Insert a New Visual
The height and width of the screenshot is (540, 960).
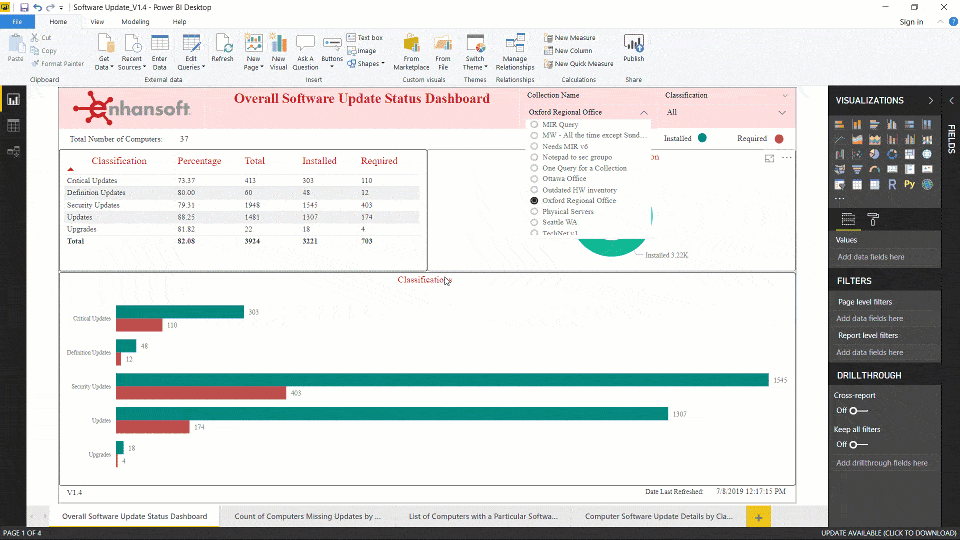278,52
